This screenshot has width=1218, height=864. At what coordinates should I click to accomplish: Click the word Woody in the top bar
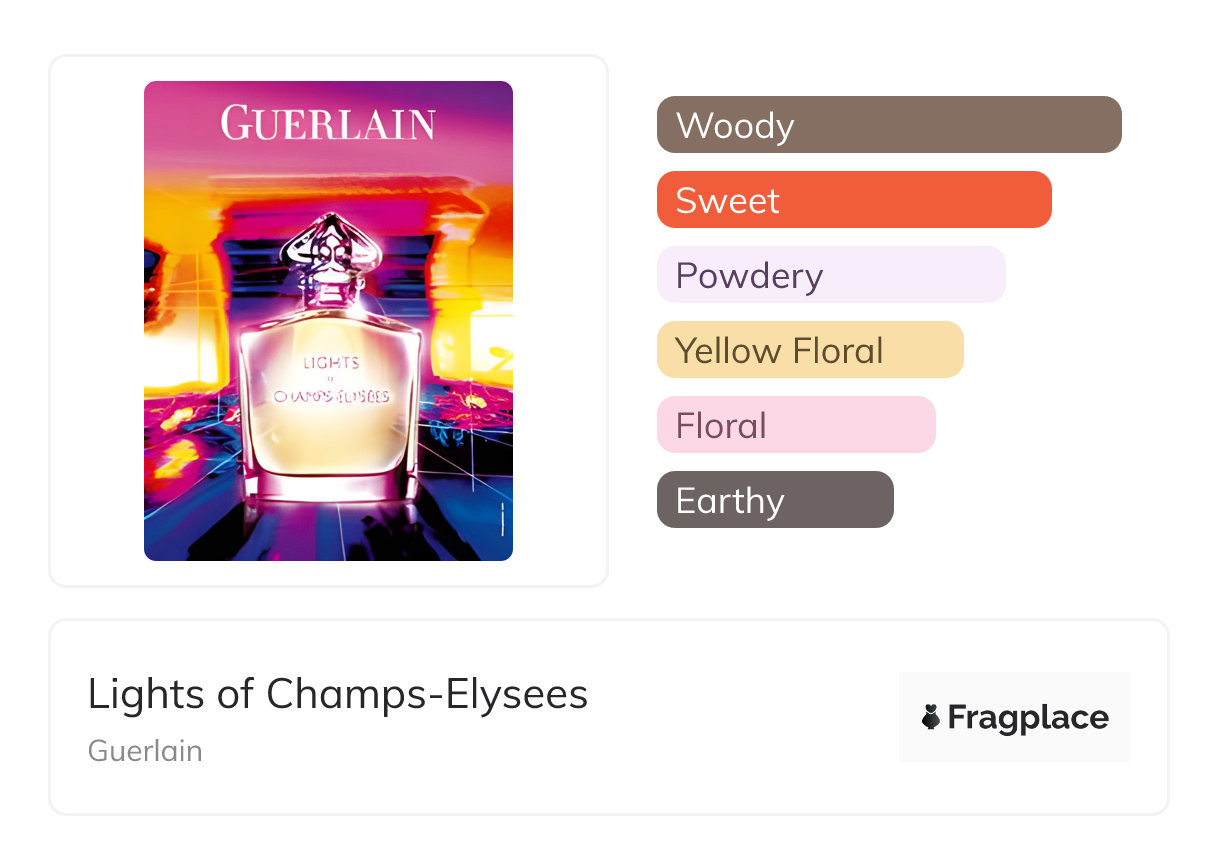735,126
